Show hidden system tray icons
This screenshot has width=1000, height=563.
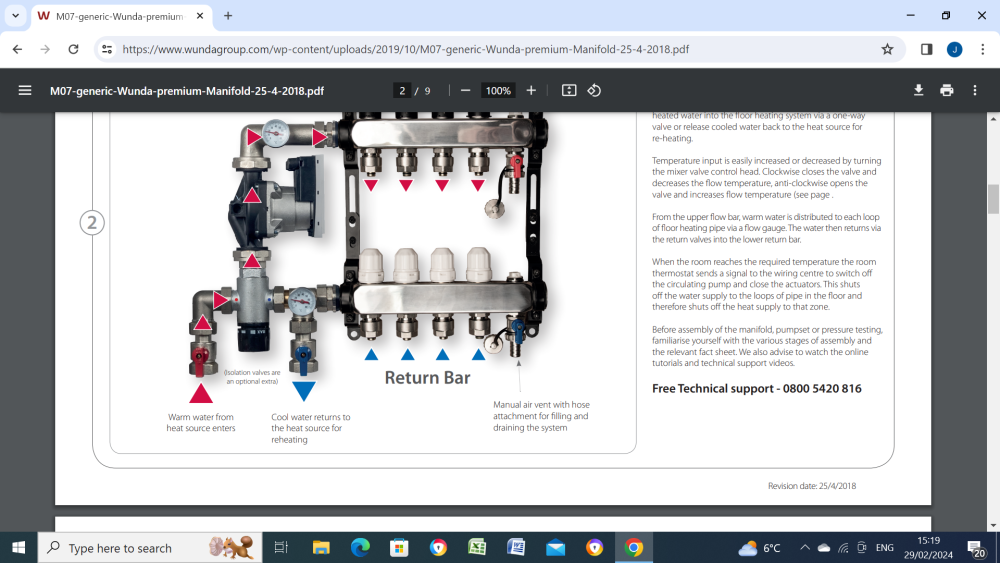pos(805,548)
